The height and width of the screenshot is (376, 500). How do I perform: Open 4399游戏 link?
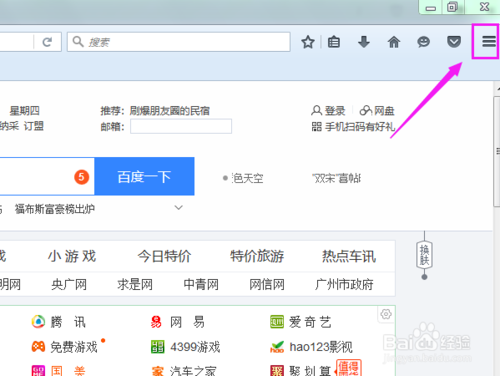(x=195, y=347)
